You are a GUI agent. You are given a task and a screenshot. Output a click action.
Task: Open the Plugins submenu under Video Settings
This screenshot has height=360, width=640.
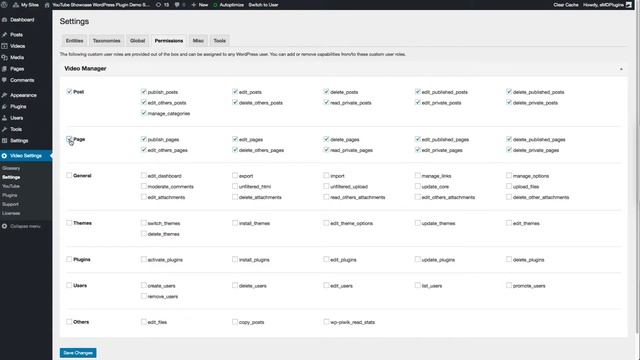(9, 195)
